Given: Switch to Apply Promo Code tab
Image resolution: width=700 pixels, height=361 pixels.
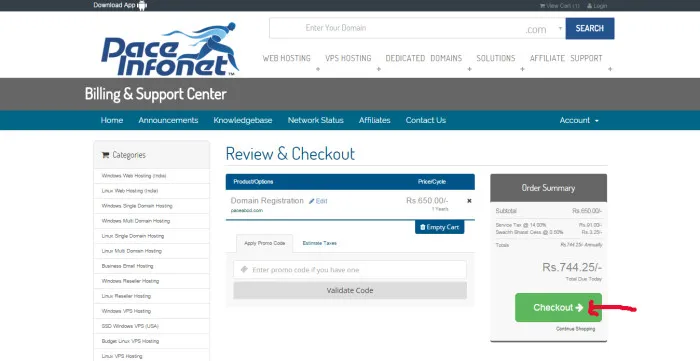Looking at the screenshot, I should (264, 243).
